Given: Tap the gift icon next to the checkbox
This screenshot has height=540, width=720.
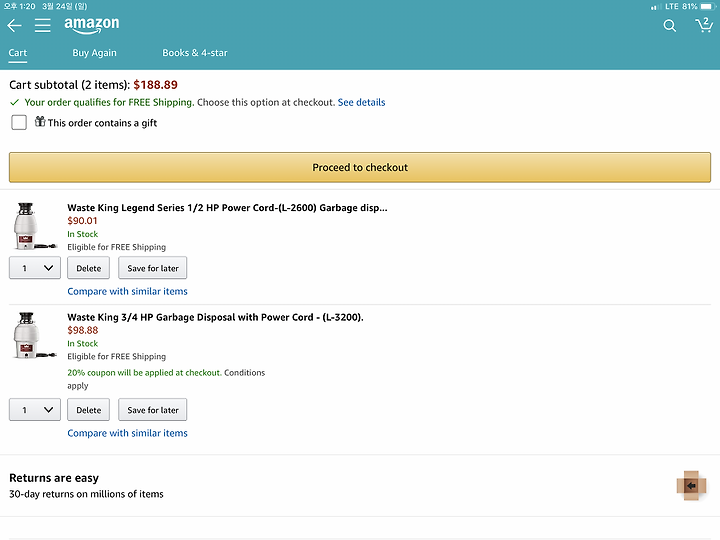Looking at the screenshot, I should tap(40, 122).
